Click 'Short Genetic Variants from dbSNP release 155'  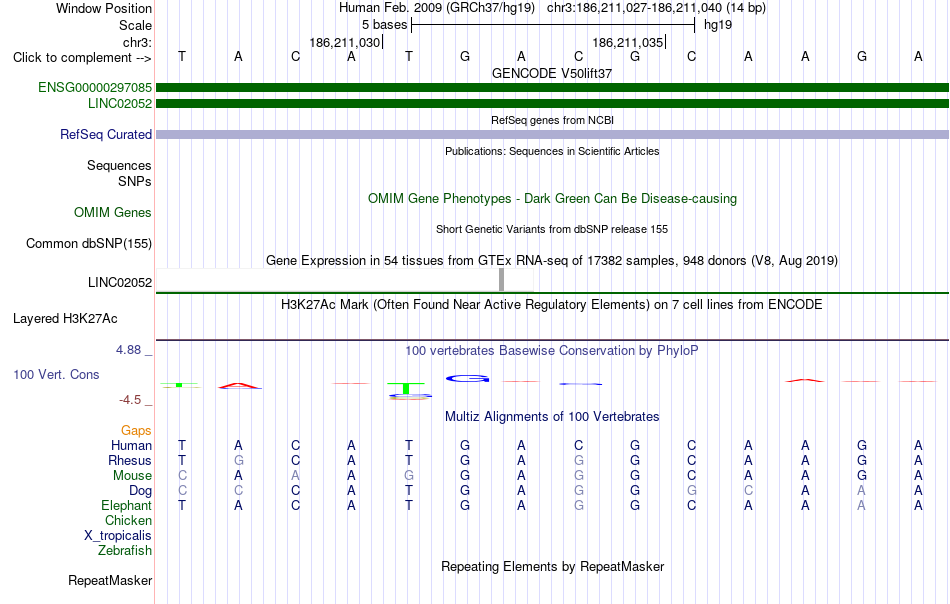tap(552, 230)
